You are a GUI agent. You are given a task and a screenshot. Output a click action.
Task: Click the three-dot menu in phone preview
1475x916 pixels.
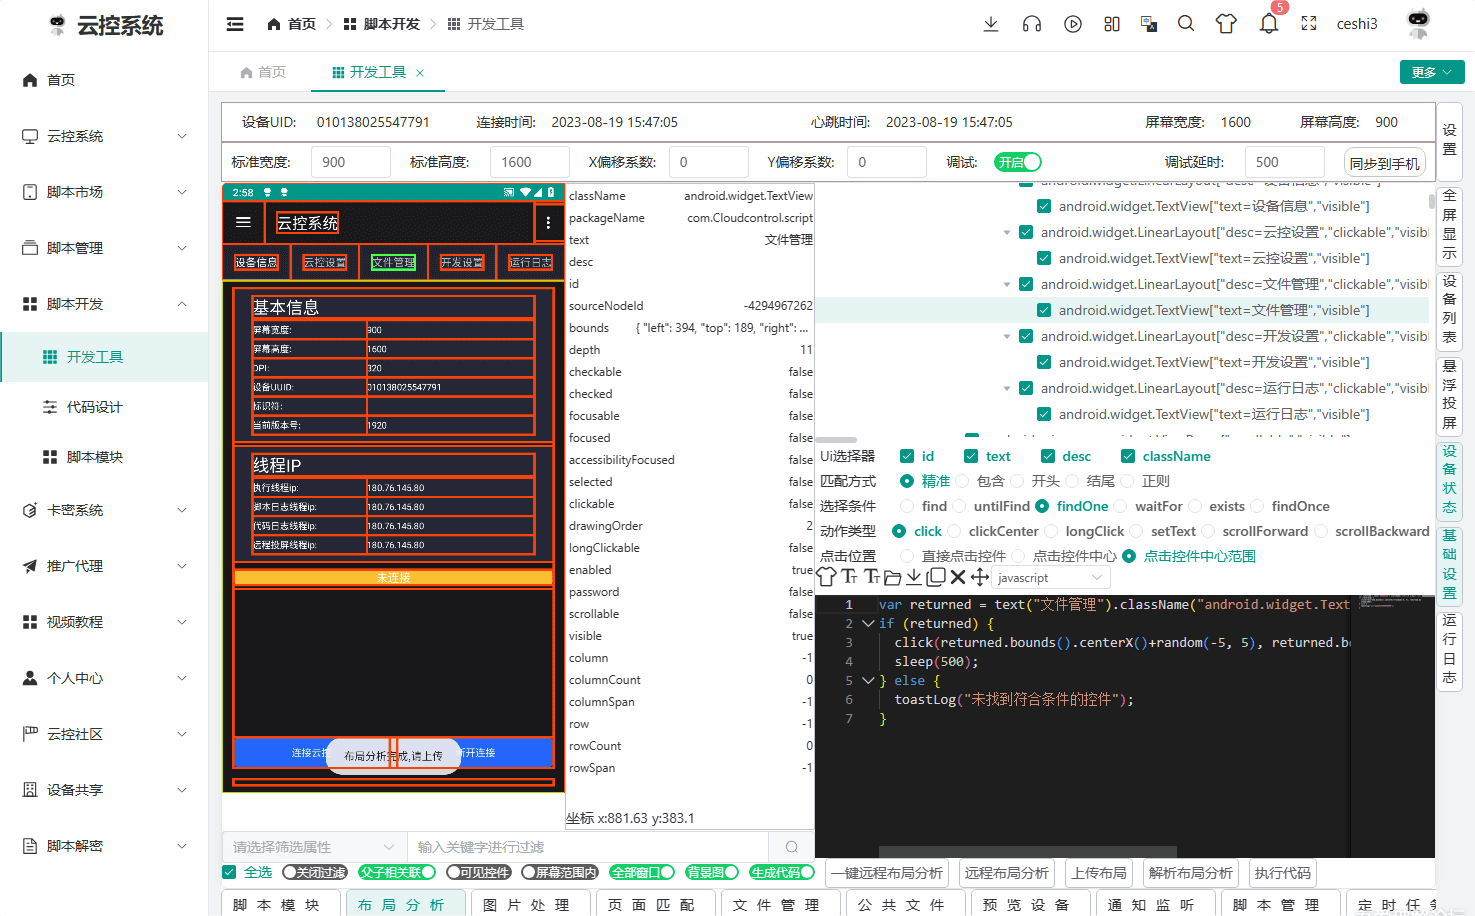548,223
